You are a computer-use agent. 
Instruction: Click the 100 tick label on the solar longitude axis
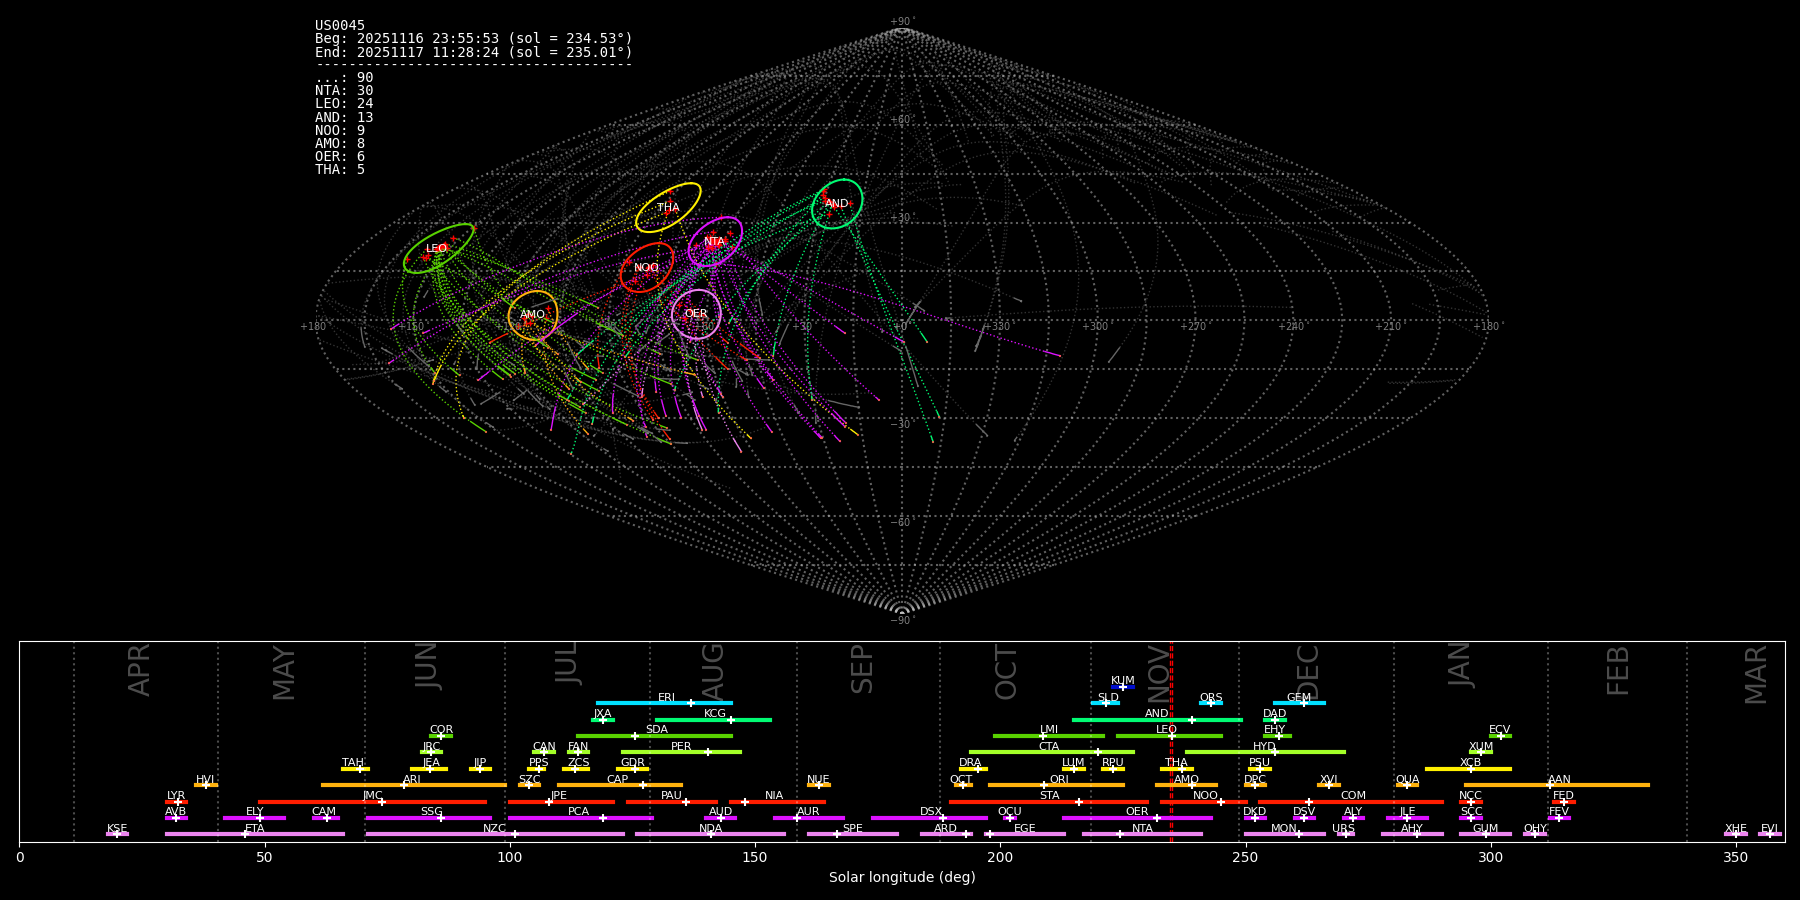[x=510, y=857]
